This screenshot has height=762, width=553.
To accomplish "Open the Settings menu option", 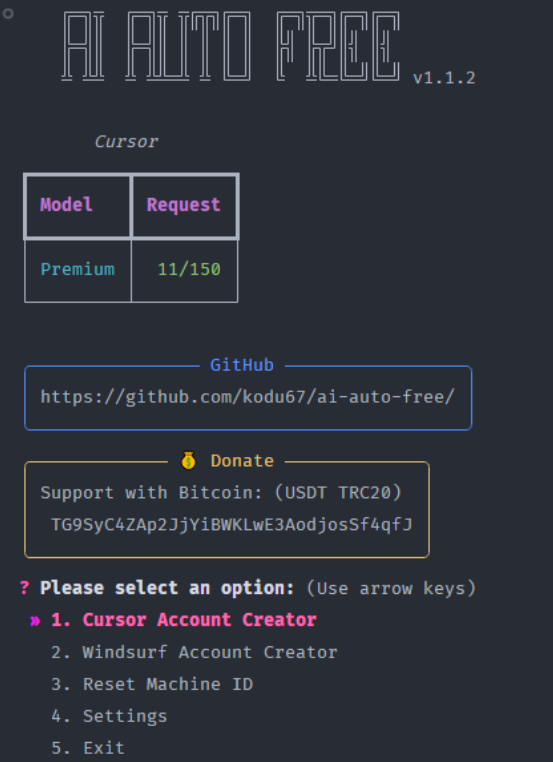I will (x=109, y=716).
